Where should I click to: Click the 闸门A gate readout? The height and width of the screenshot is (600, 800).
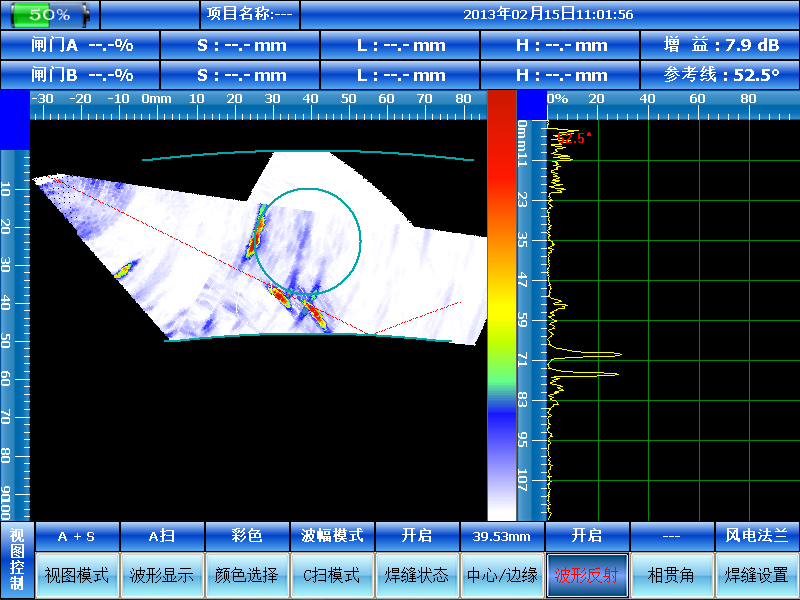[80, 46]
